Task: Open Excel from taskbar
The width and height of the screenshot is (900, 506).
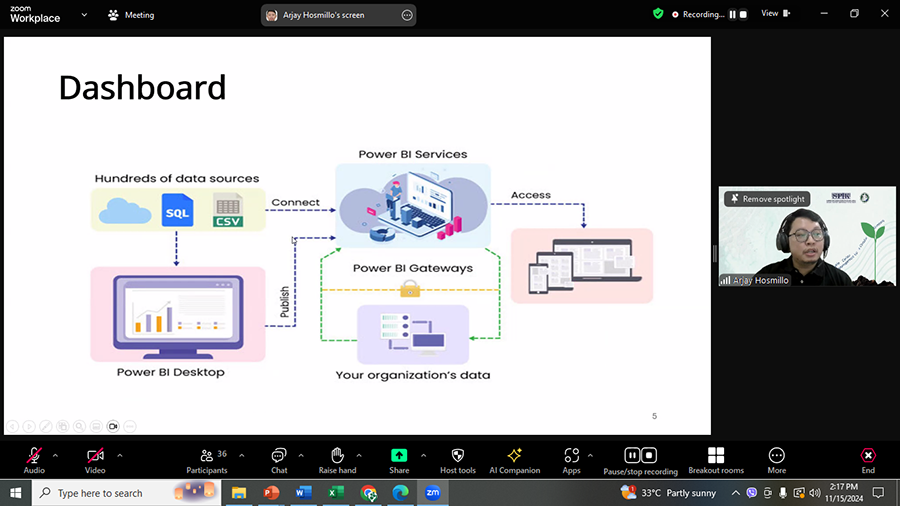Action: point(336,493)
